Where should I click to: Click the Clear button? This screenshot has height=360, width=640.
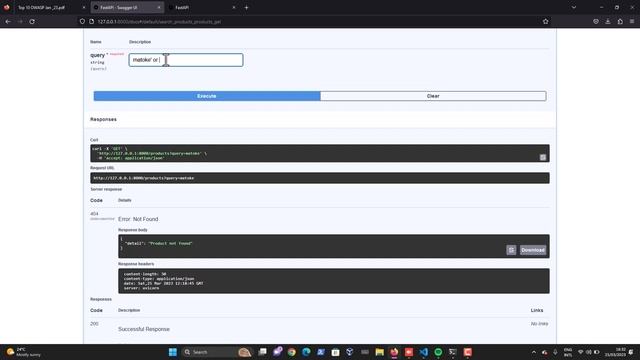(433, 96)
